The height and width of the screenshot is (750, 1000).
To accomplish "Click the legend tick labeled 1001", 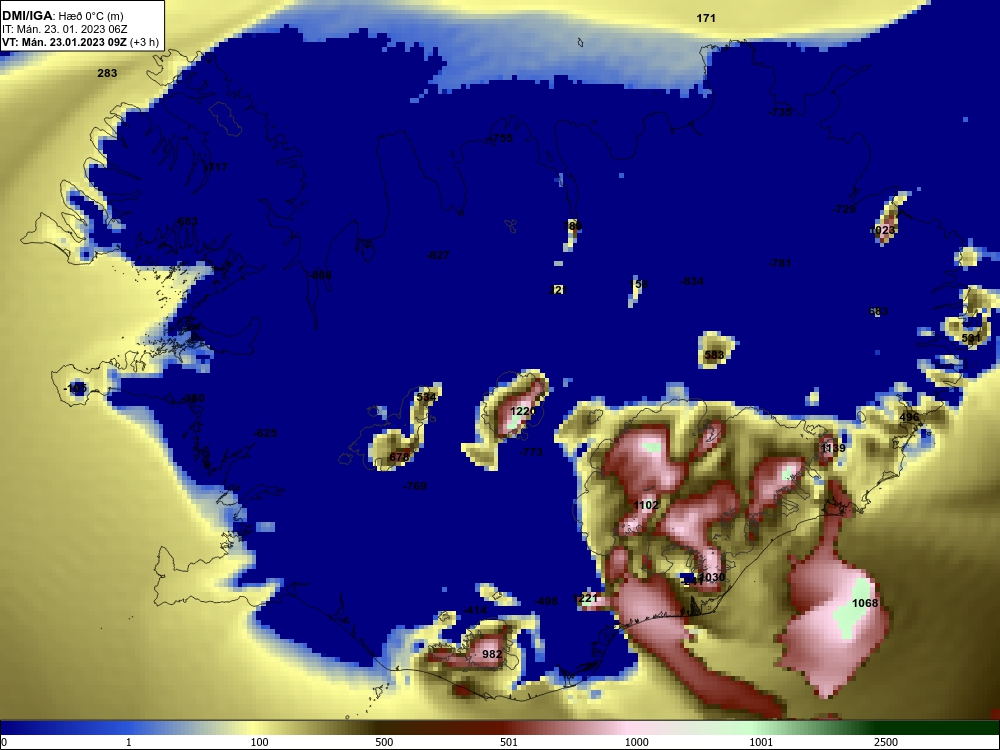I will pyautogui.click(x=761, y=742).
